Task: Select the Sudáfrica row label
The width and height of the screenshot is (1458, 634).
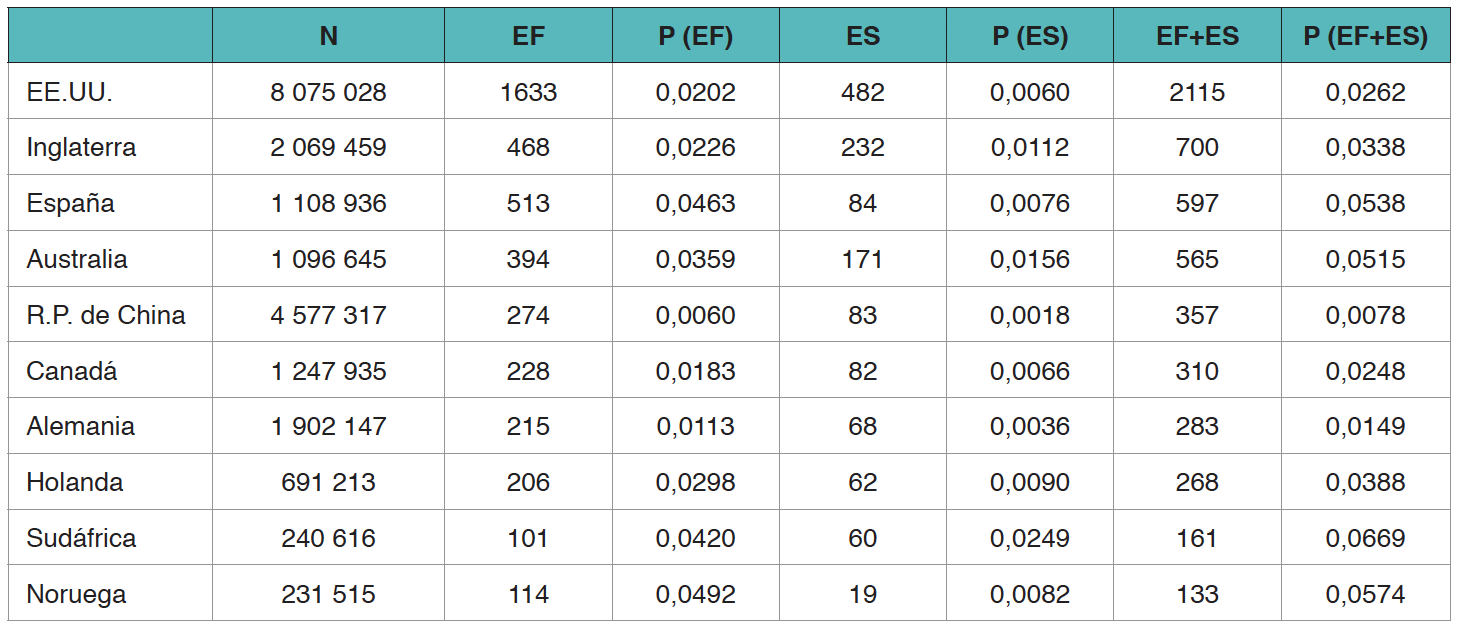Action: coord(81,538)
